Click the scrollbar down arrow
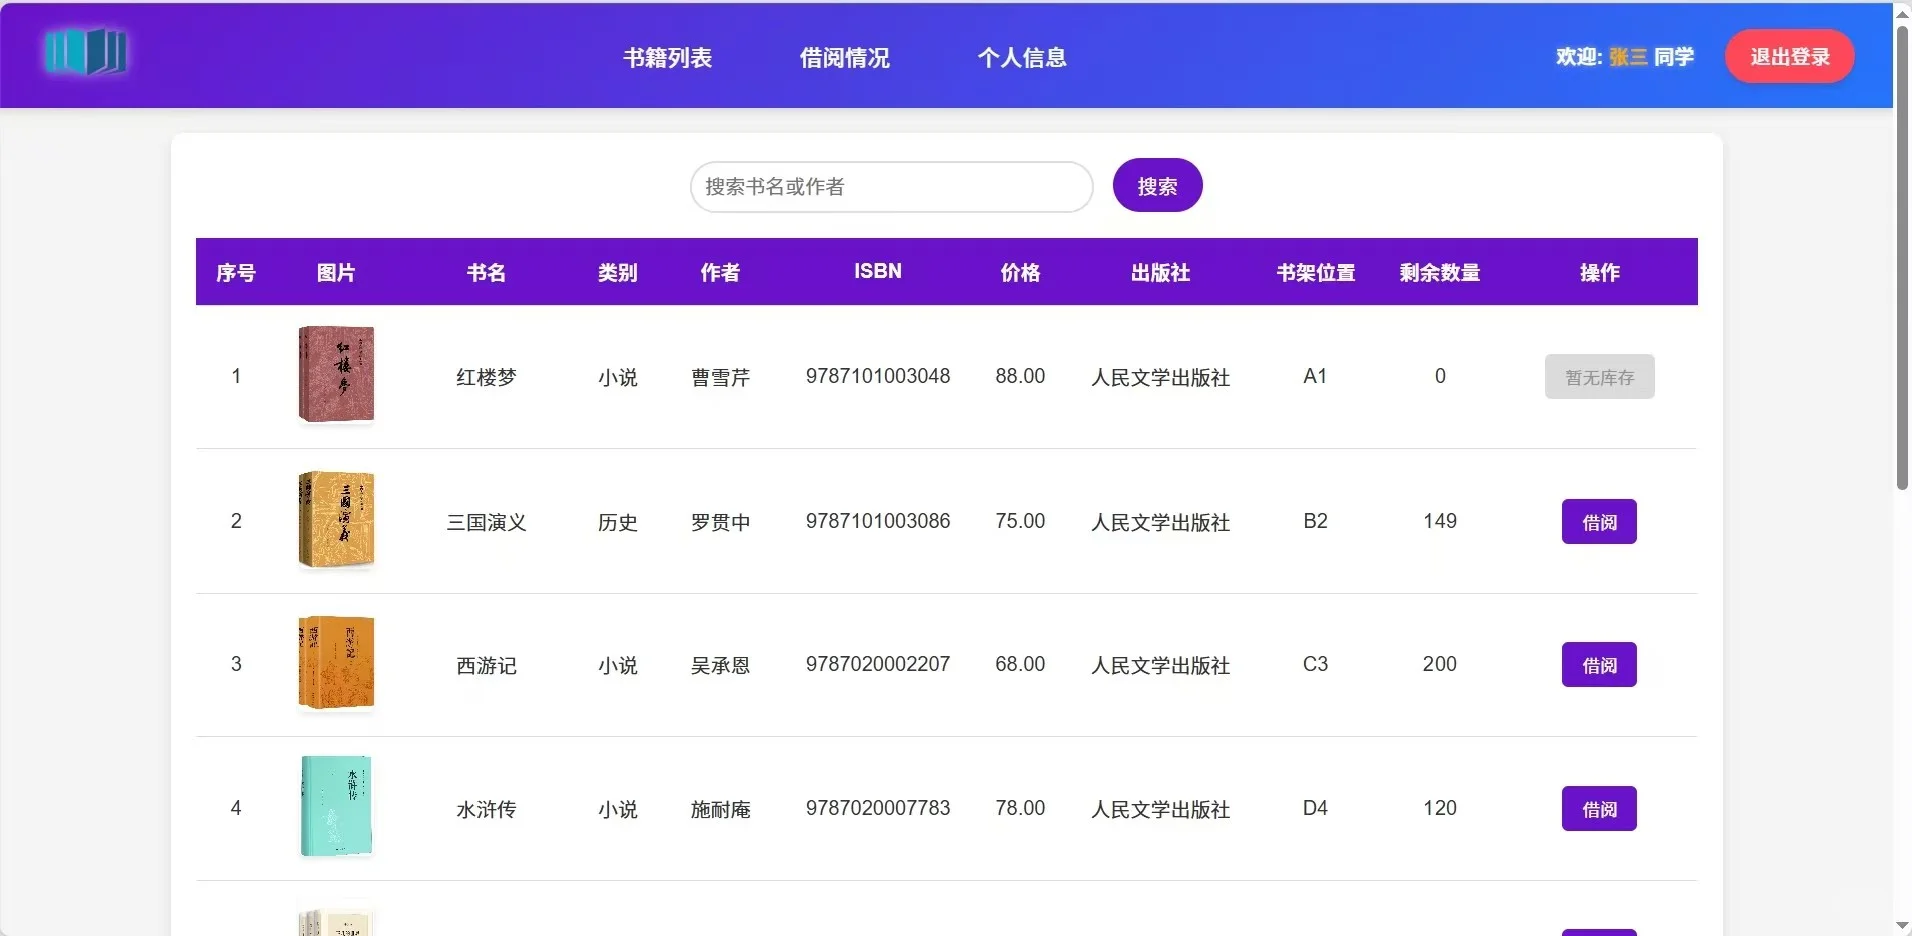Screen dimensions: 1912x936 coord(1902,925)
